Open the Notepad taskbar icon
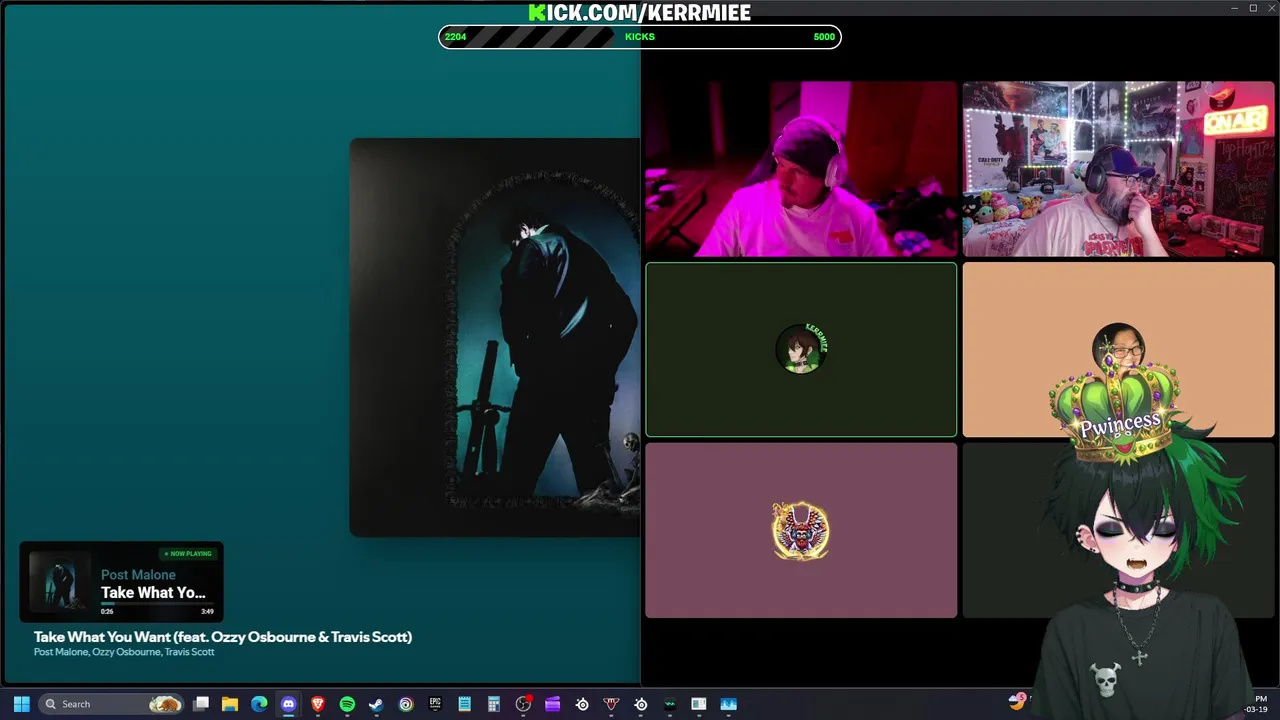This screenshot has width=1280, height=720. (x=464, y=704)
